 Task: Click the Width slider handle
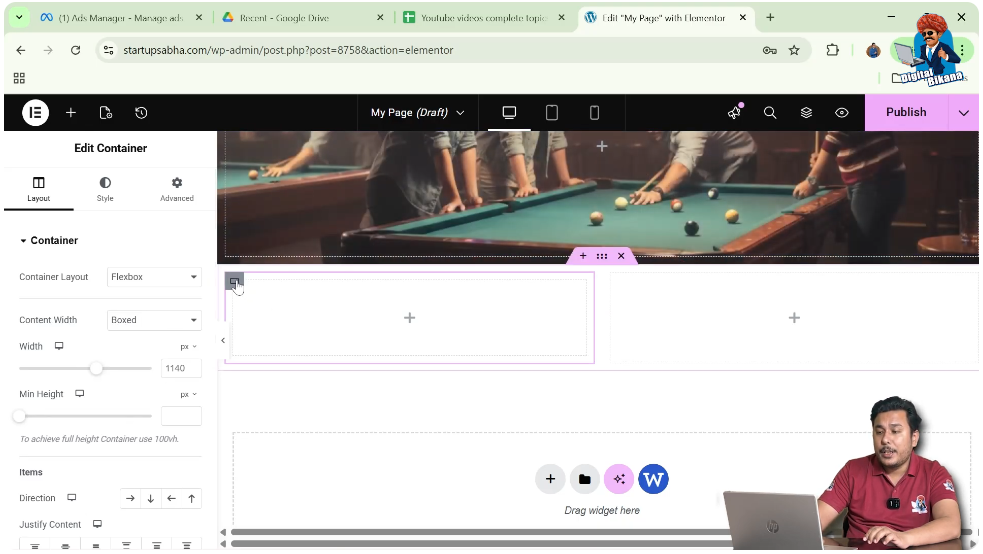point(96,368)
